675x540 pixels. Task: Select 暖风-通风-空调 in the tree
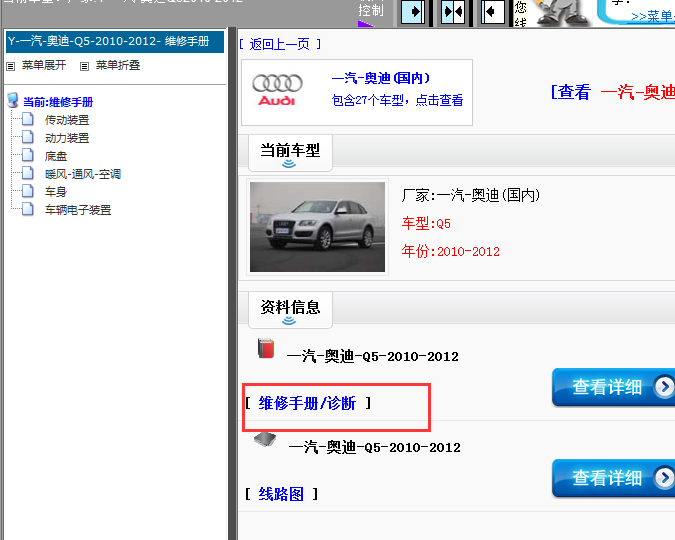(x=83, y=174)
